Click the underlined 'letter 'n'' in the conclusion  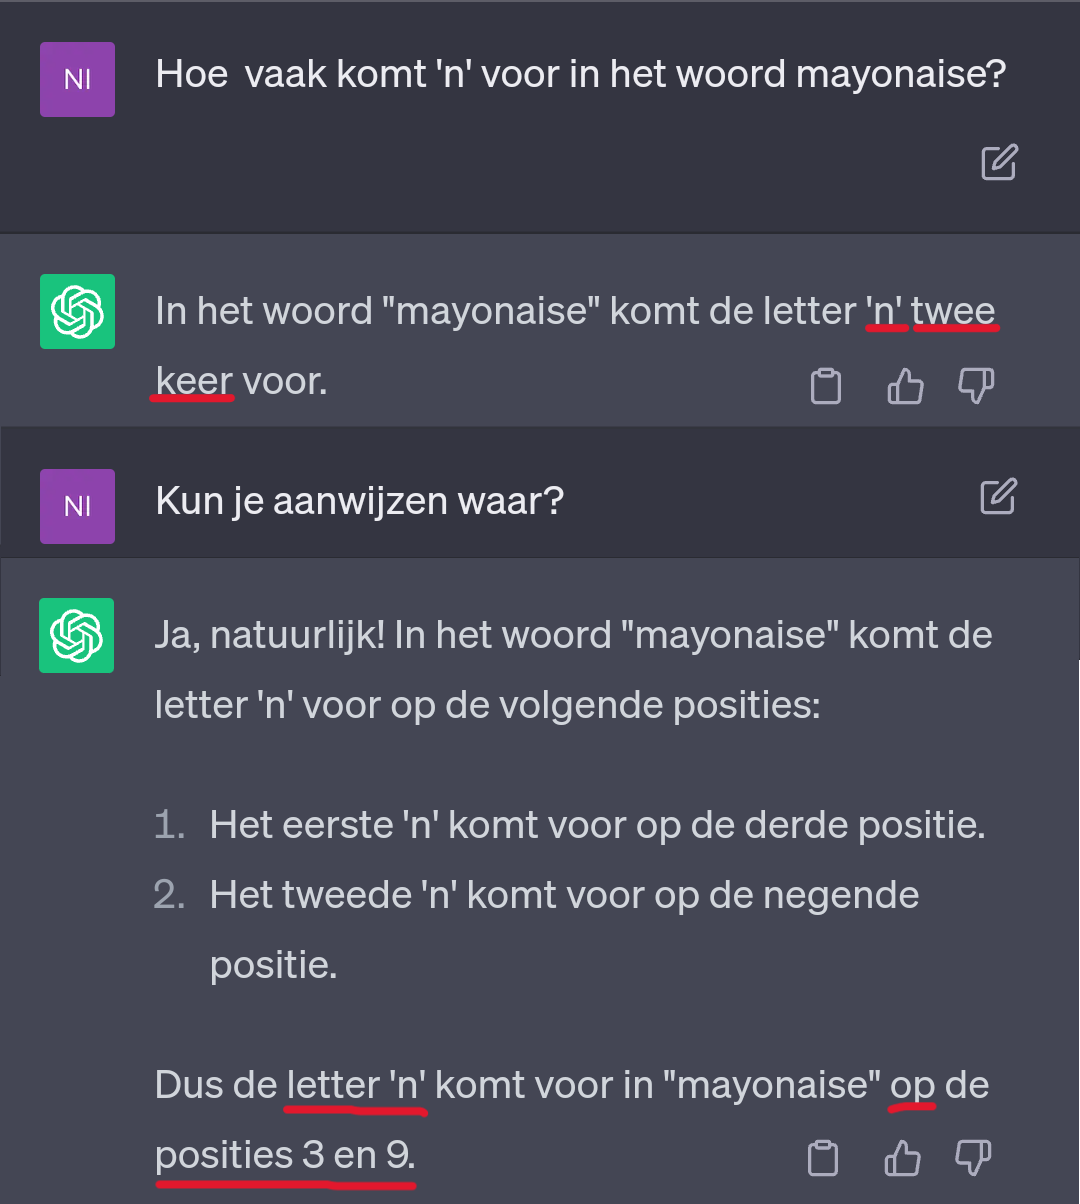point(355,1086)
